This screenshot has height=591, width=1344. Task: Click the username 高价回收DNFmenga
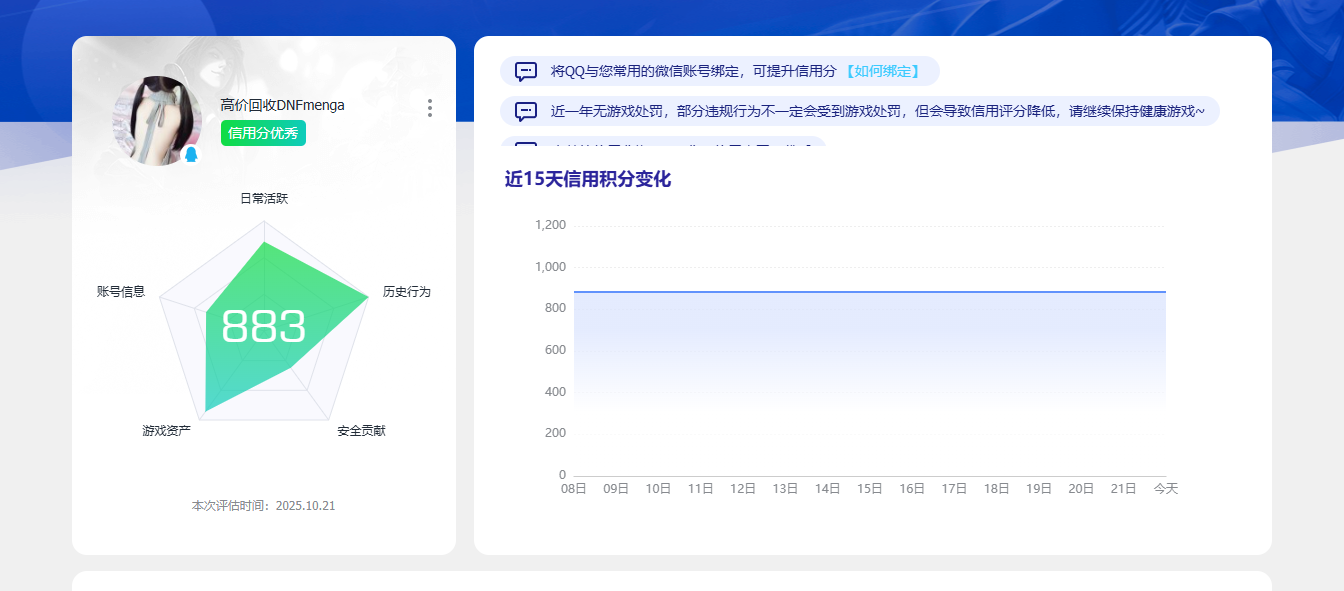(x=282, y=105)
